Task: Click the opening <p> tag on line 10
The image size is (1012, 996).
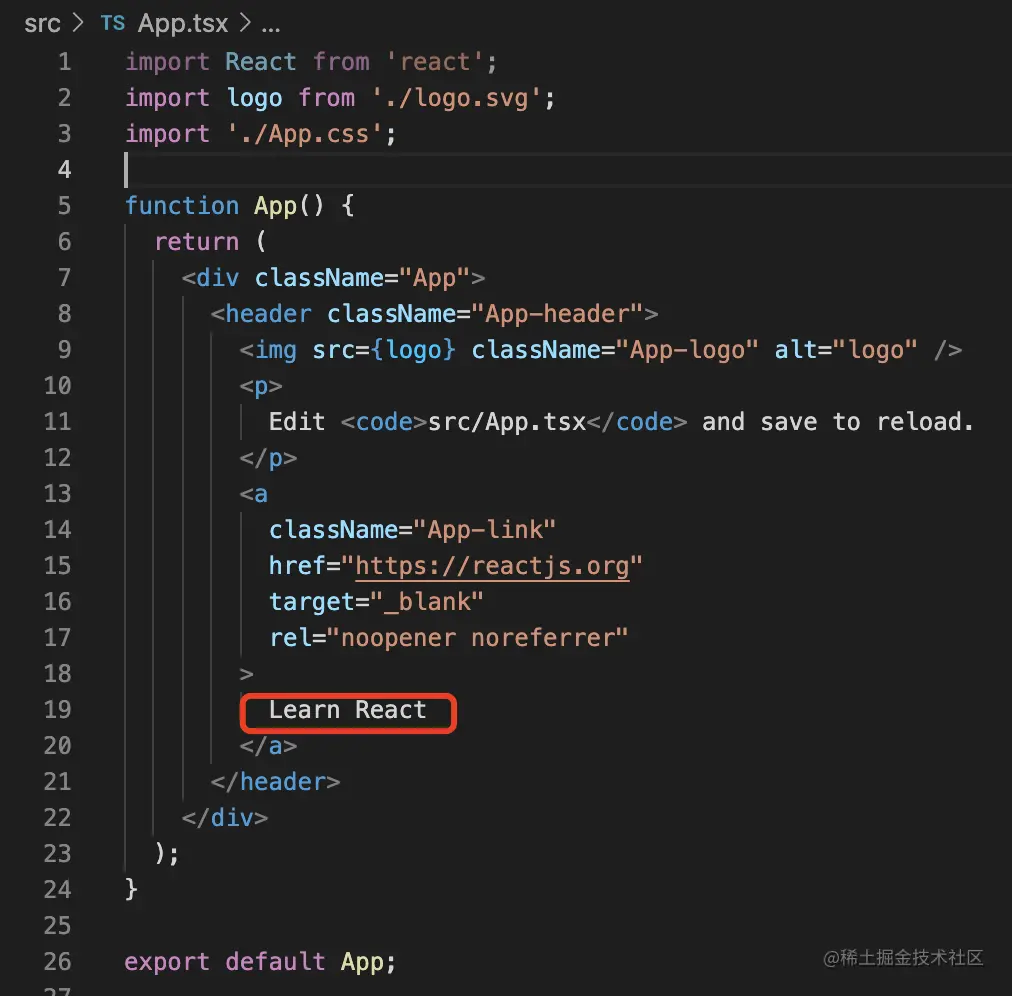Action: [x=261, y=387]
